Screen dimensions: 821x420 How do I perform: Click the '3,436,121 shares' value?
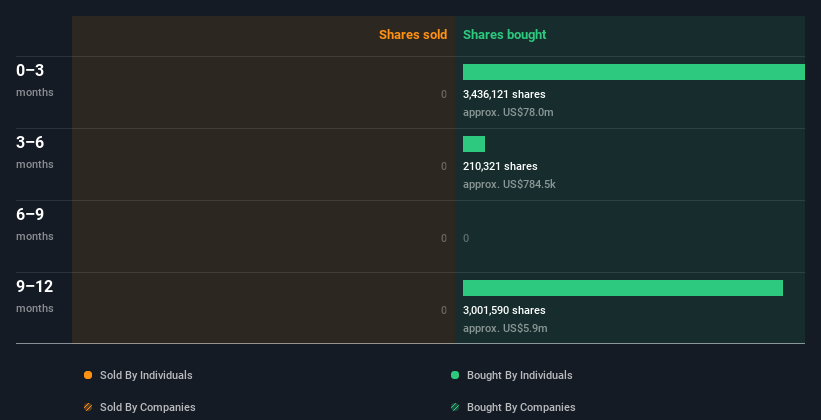504,94
